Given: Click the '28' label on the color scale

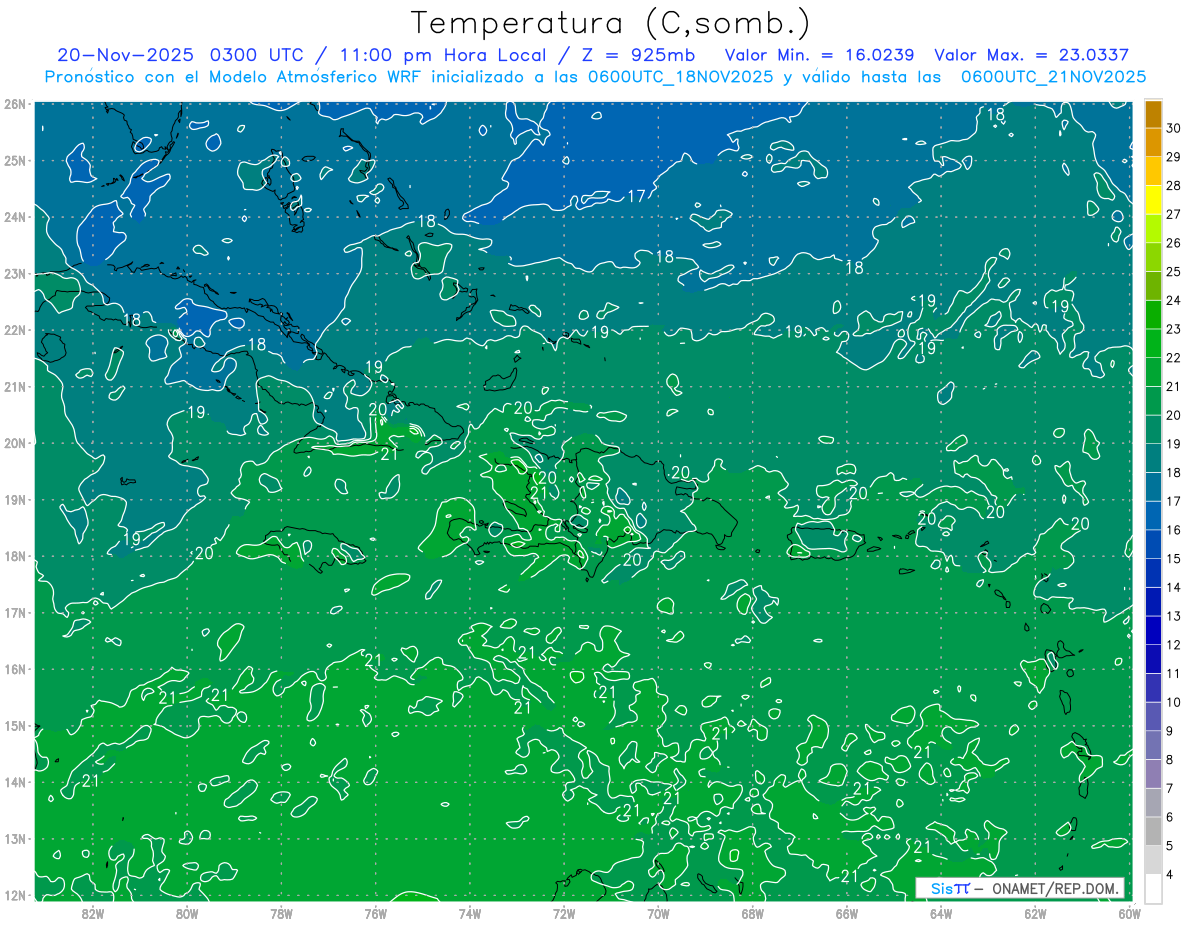Looking at the screenshot, I should pos(1173,186).
